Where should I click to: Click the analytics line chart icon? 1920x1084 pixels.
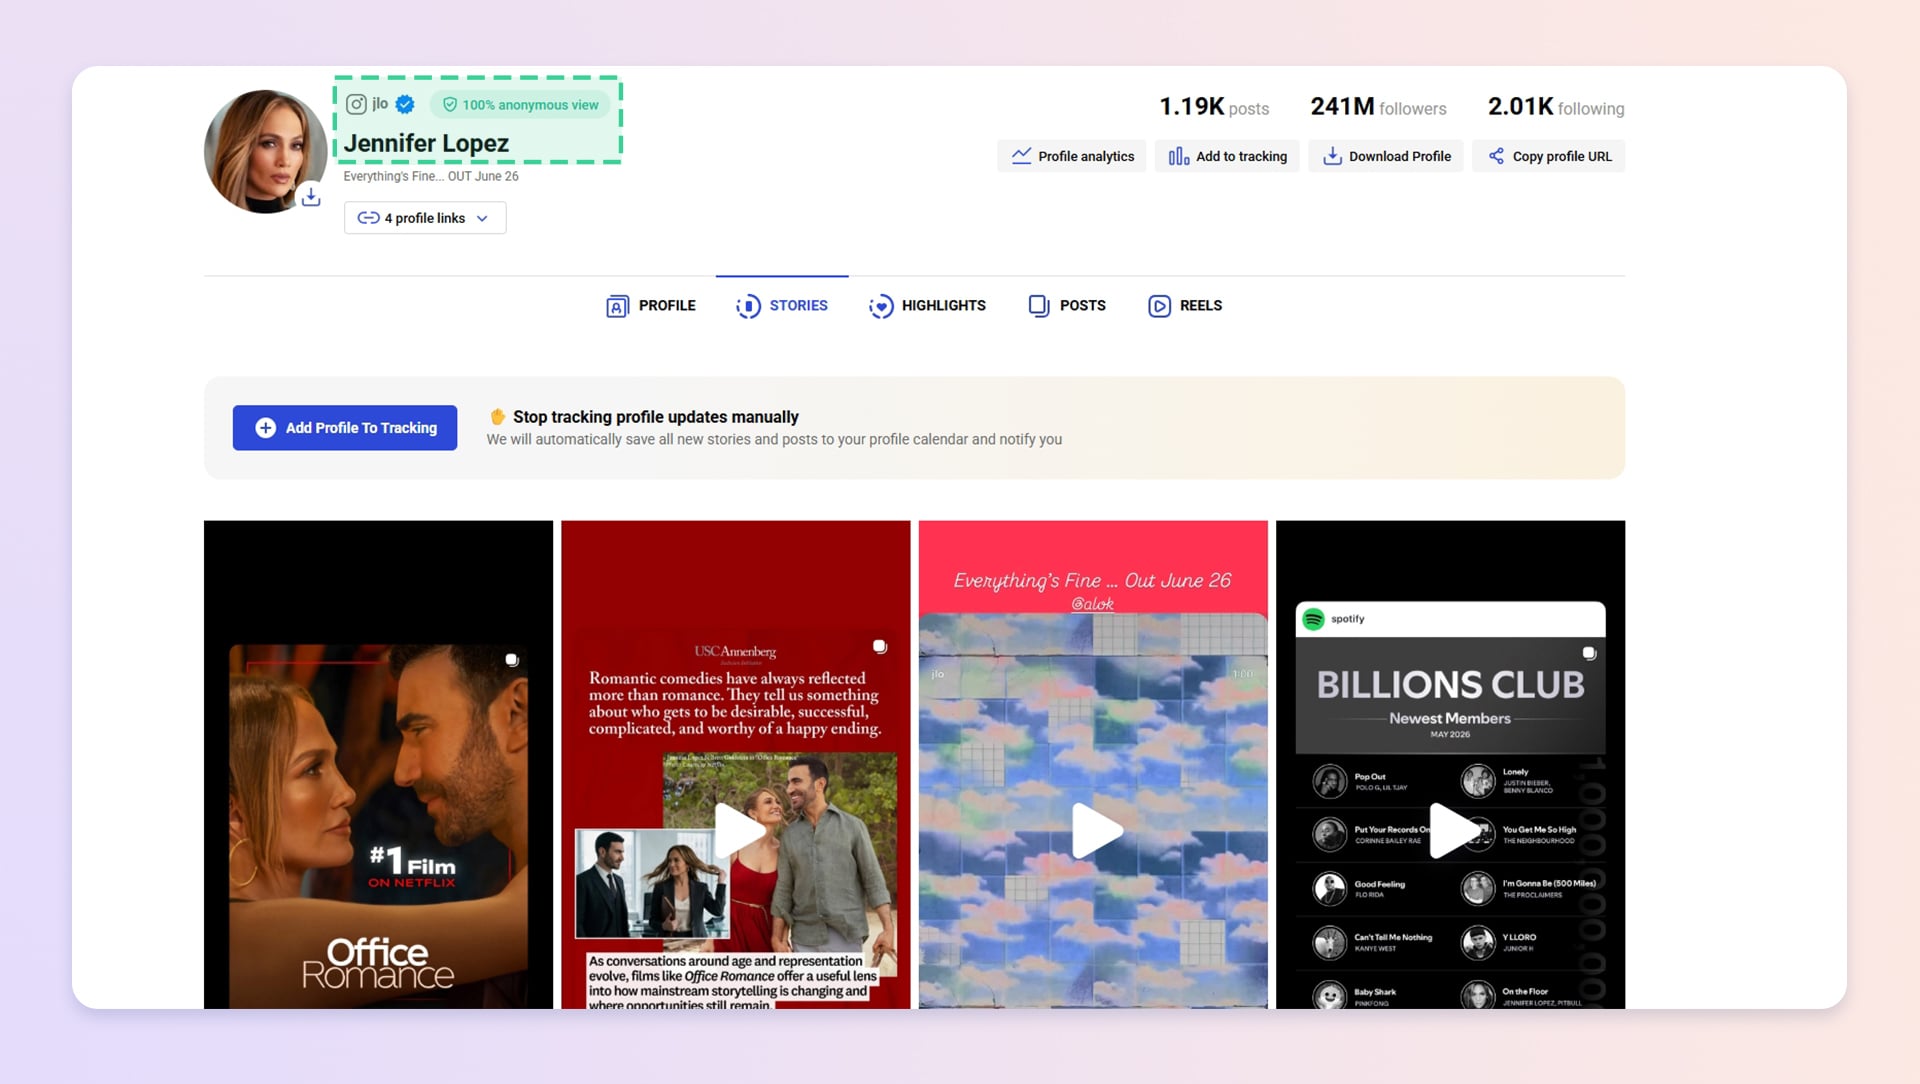(1021, 156)
